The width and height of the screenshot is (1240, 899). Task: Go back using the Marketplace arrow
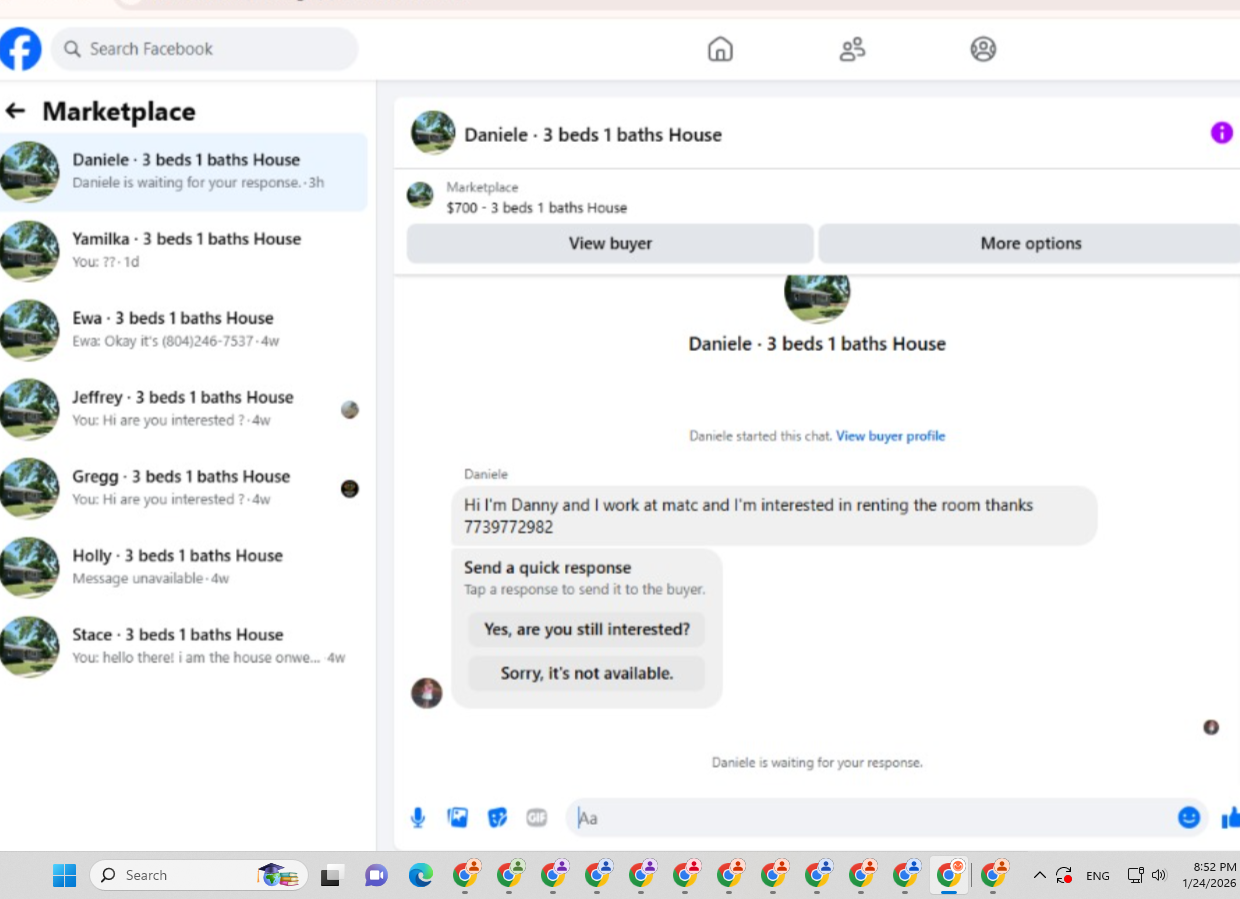click(x=15, y=111)
